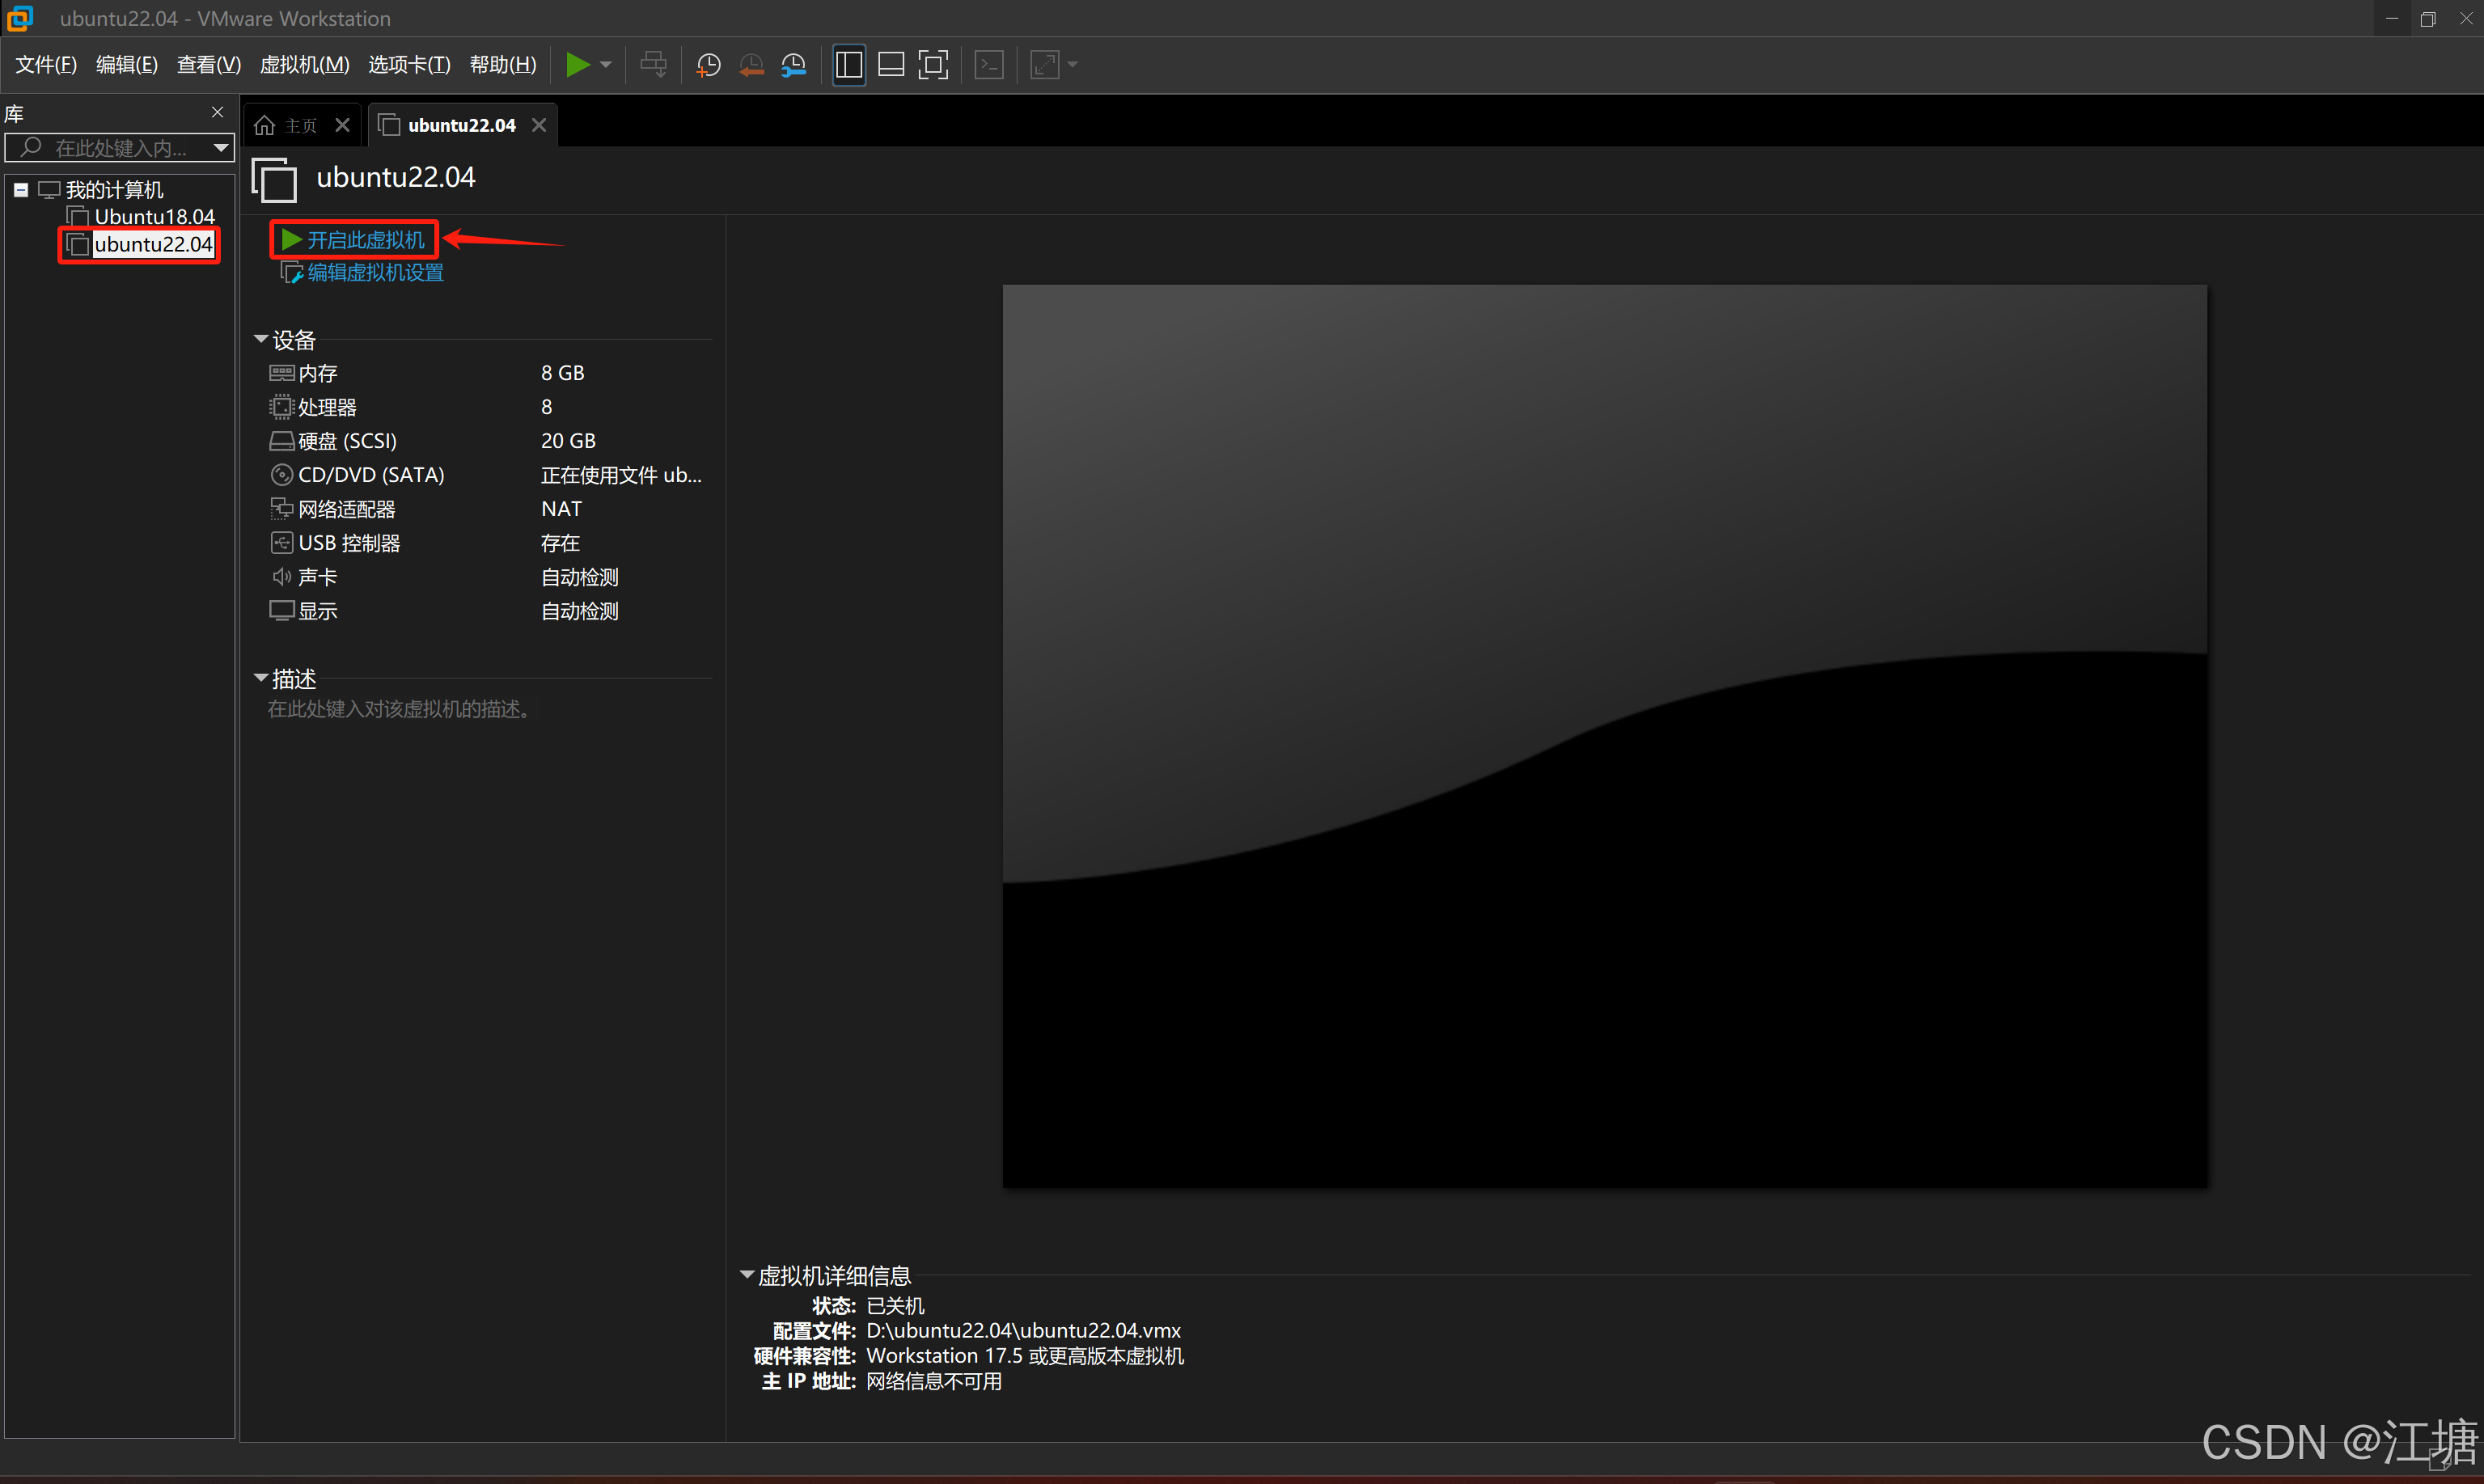Click the 网络适配器 NAT device entry

click(346, 509)
